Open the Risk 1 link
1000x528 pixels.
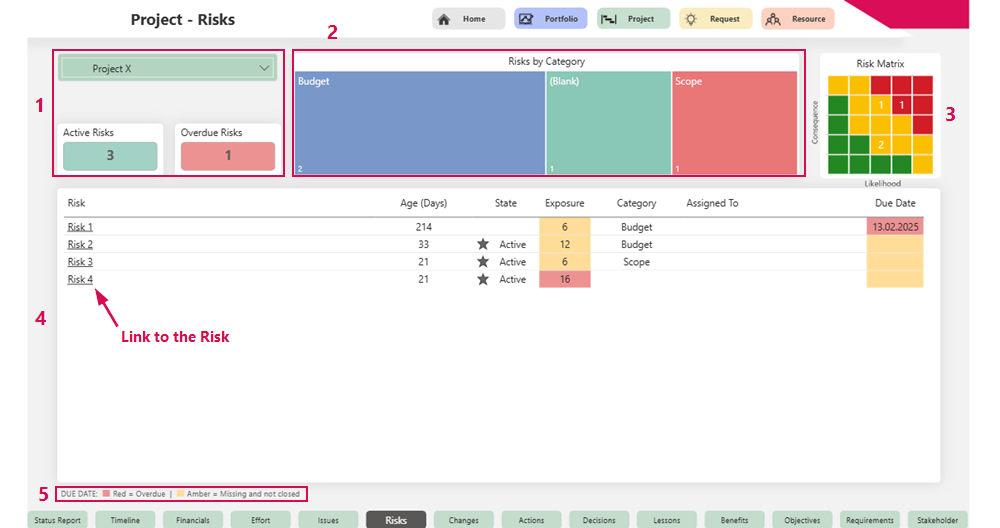pyautogui.click(x=80, y=227)
